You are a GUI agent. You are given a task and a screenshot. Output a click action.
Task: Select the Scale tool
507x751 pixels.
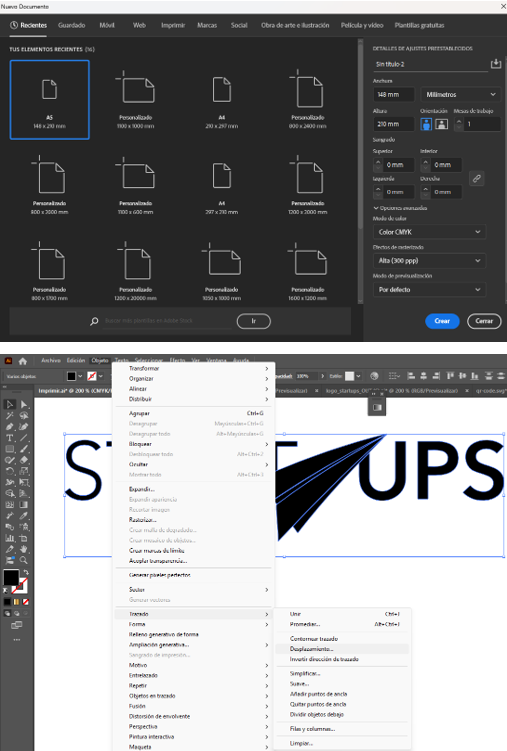click(24, 471)
